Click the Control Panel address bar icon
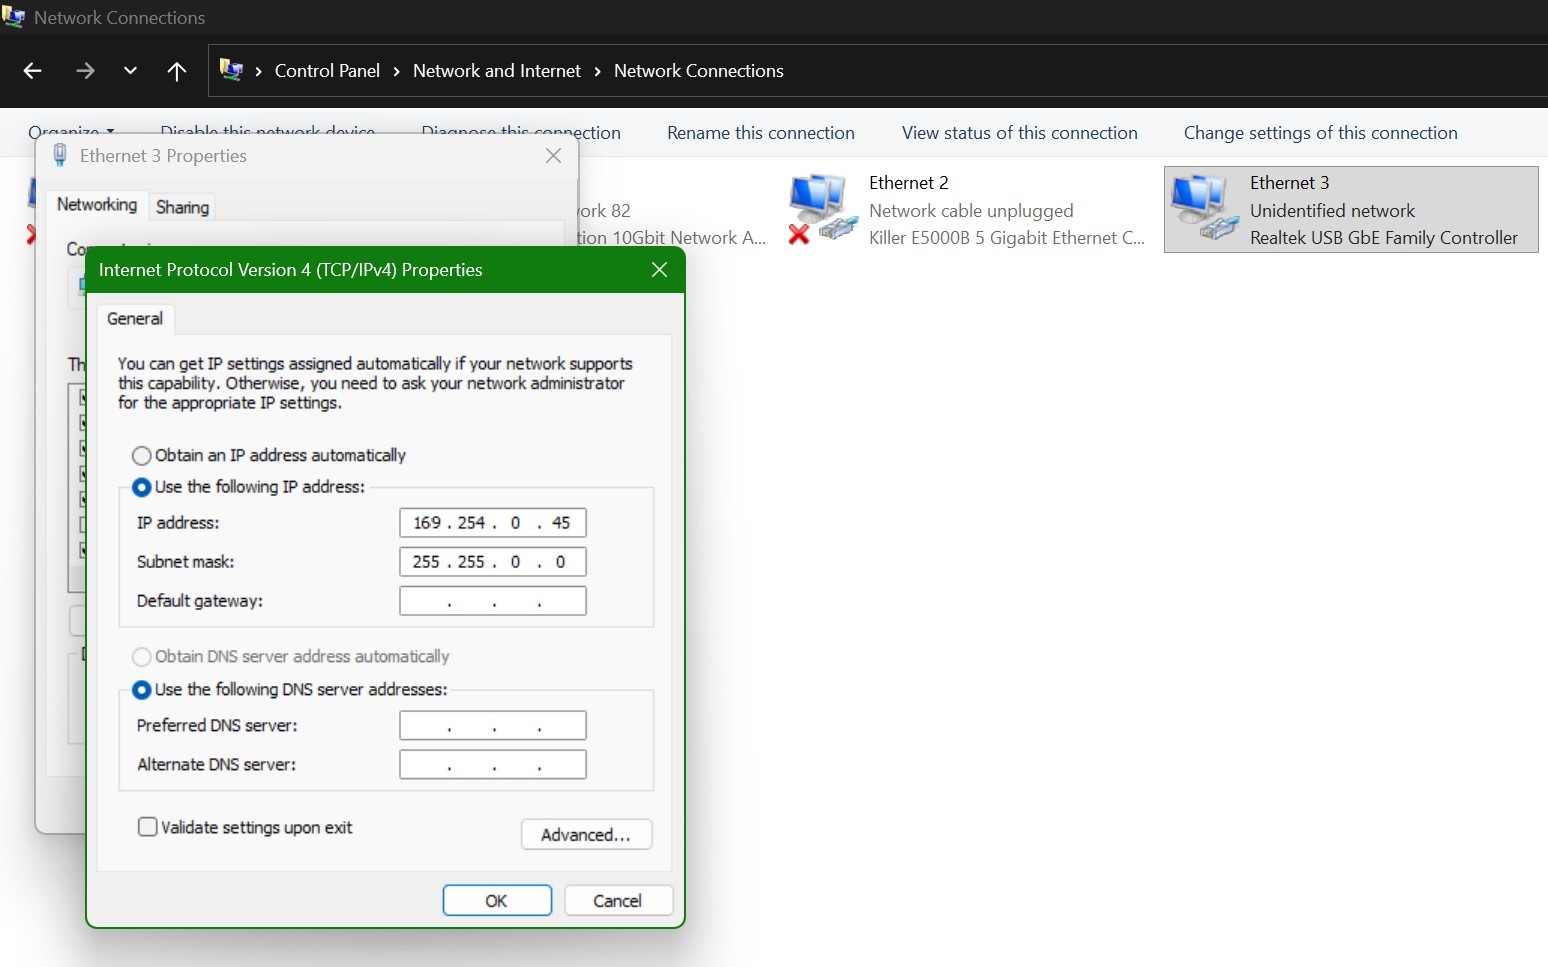Image resolution: width=1548 pixels, height=967 pixels. click(231, 70)
